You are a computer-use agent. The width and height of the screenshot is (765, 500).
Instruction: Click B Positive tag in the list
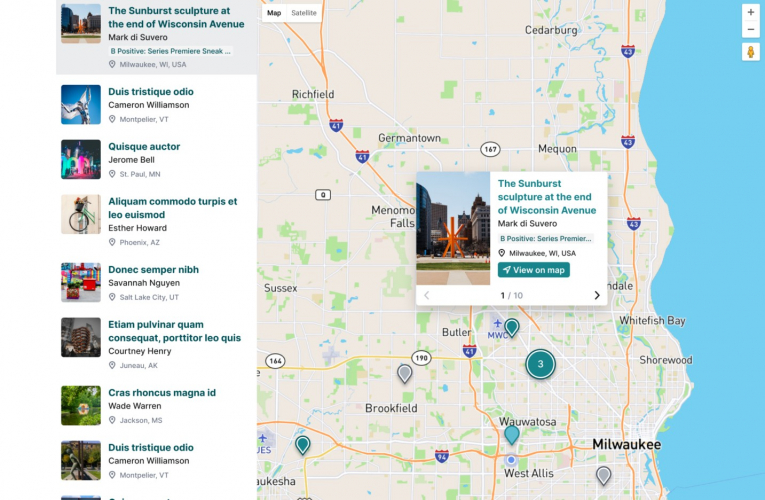[170, 51]
